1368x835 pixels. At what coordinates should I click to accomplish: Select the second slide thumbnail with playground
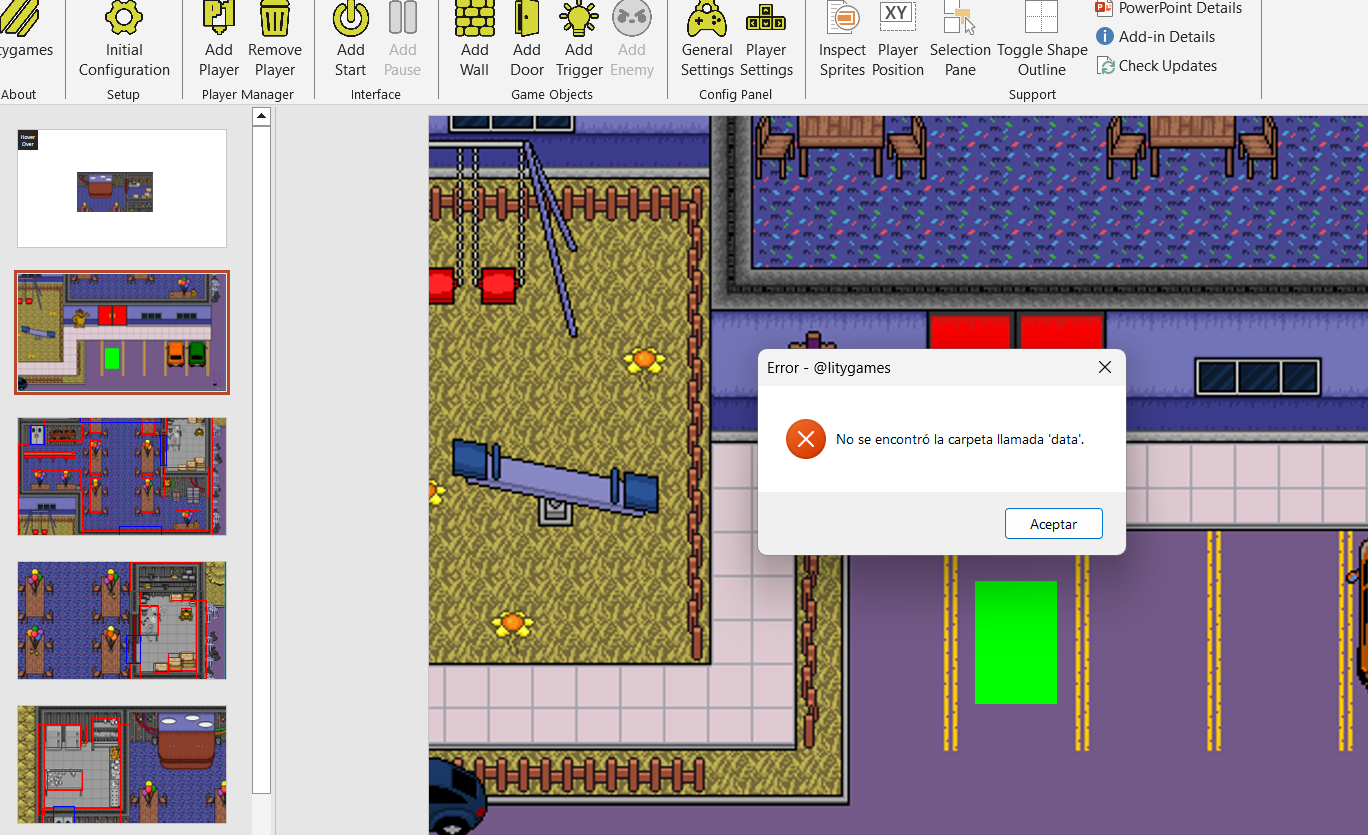pos(122,332)
